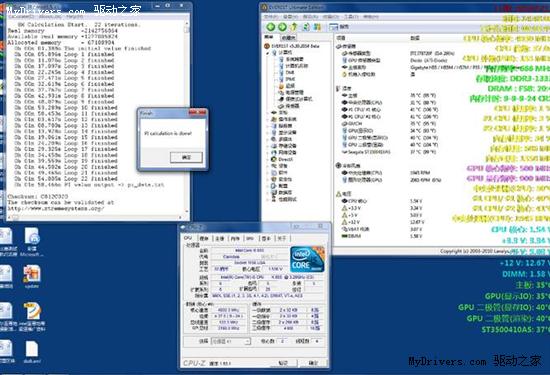This screenshot has width=550, height=375.
Task: Select the Seagate ST3500410AS temperature row
Action: point(389,152)
